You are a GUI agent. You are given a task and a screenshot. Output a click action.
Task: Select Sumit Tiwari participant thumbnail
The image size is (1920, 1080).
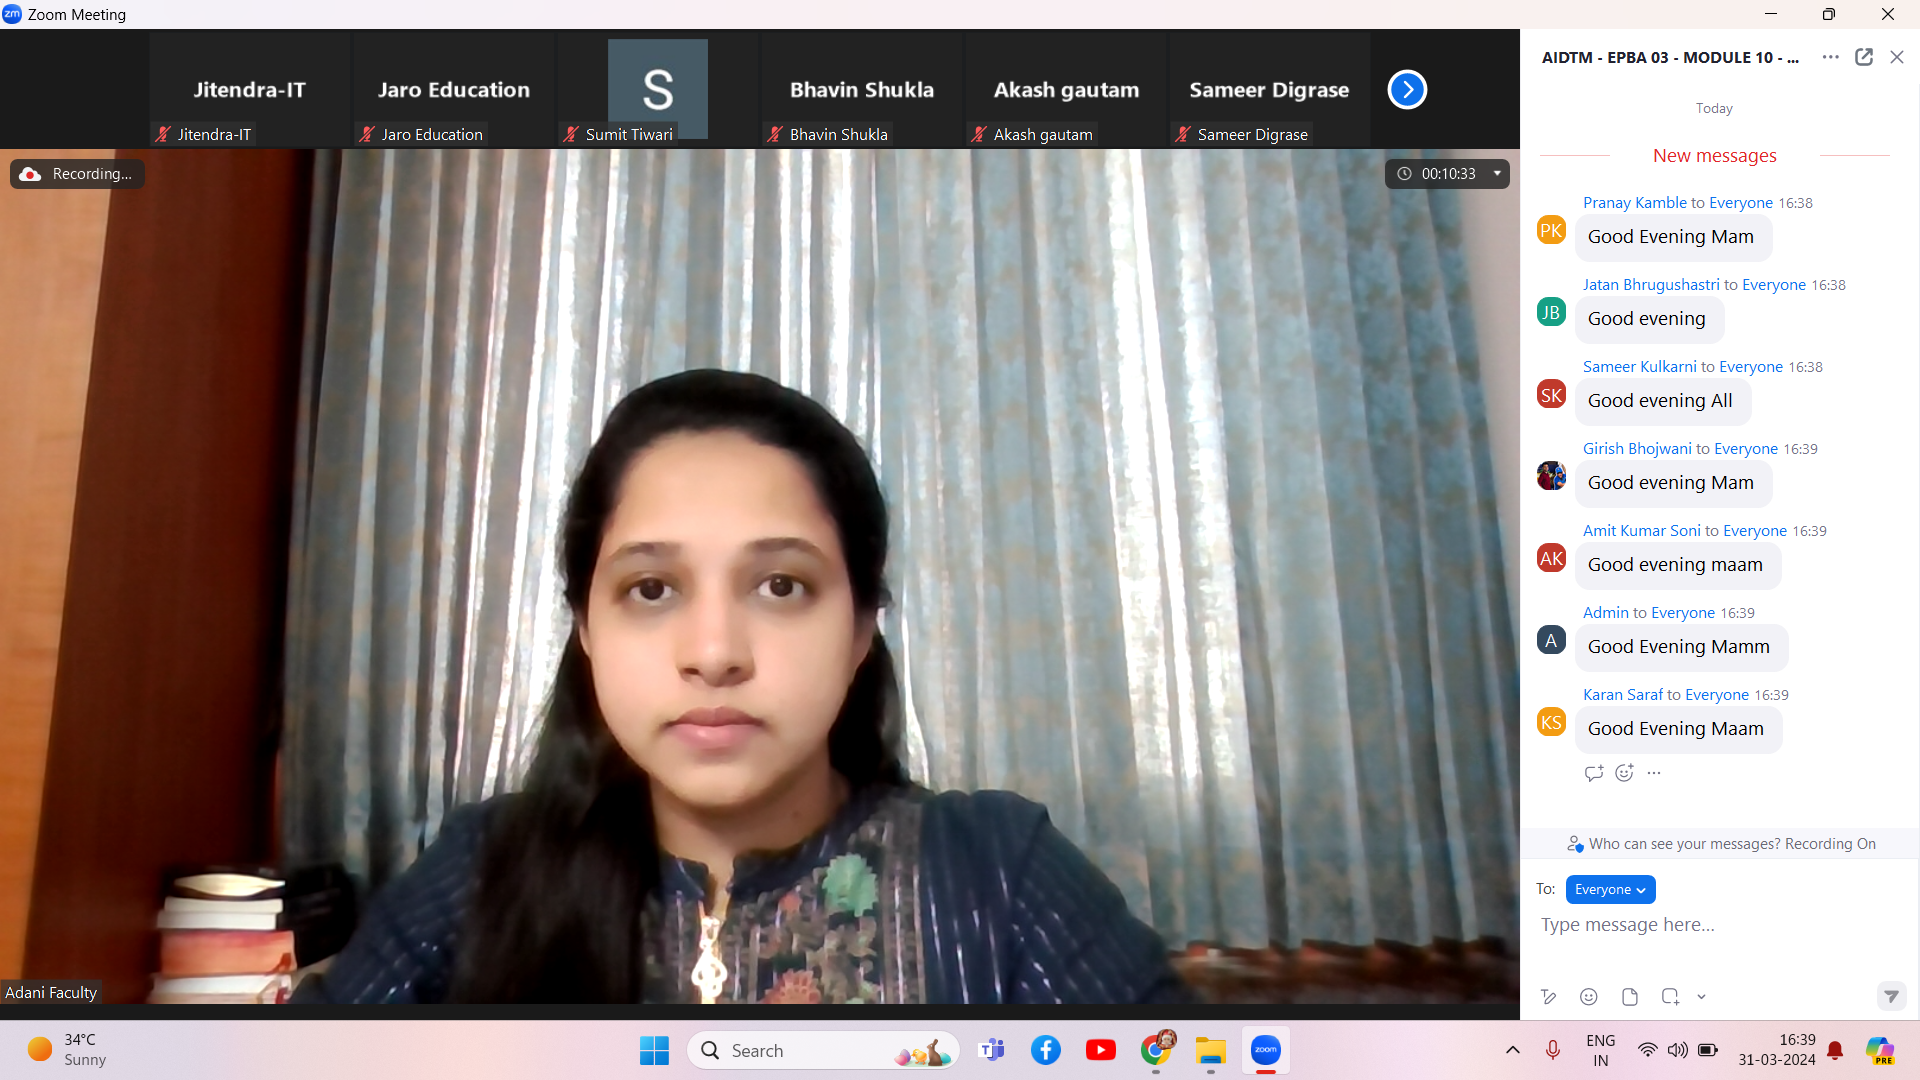click(657, 90)
